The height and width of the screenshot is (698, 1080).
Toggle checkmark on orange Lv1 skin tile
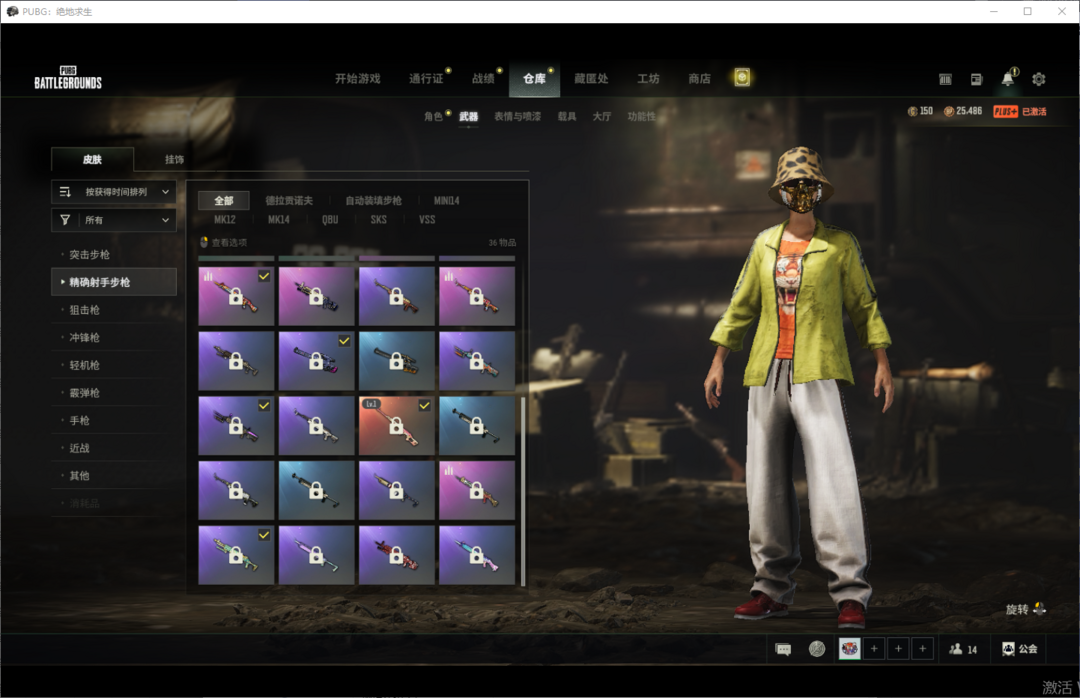[424, 405]
